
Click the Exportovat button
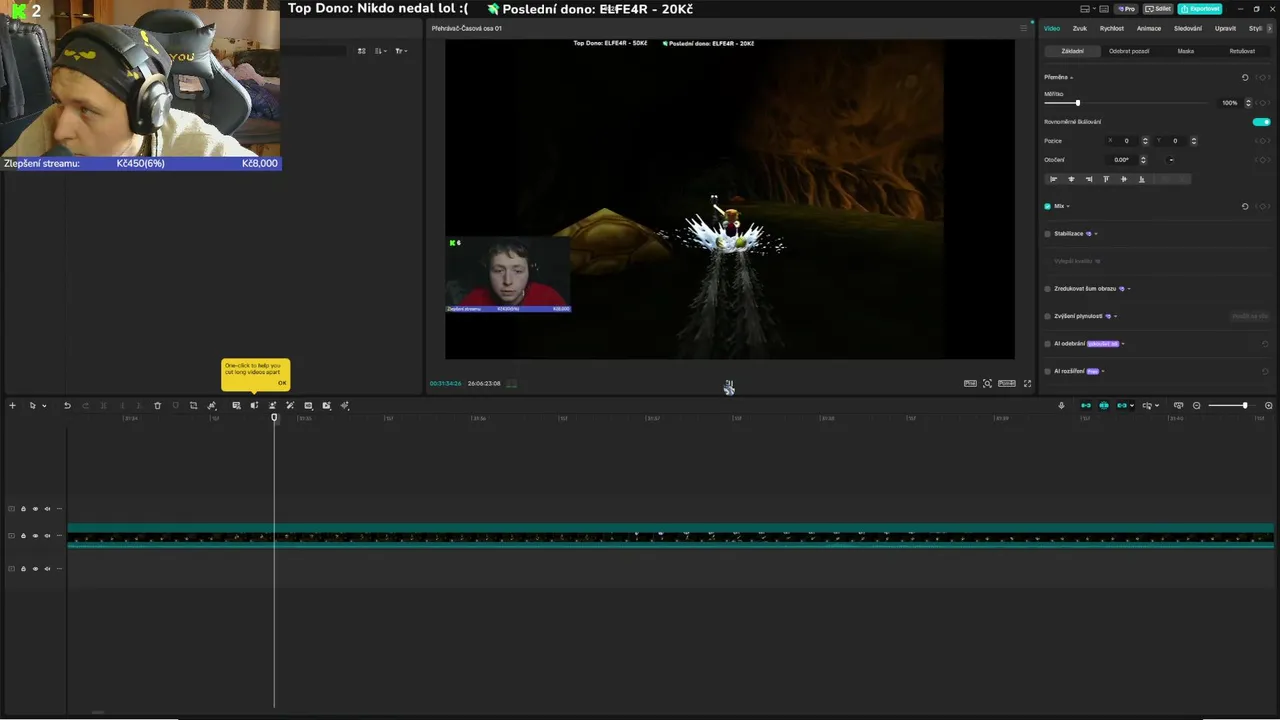1200,8
